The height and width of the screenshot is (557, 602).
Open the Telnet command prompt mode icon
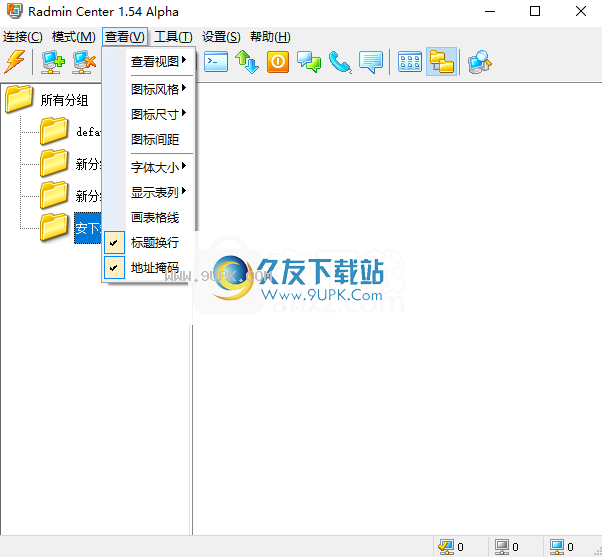(x=216, y=62)
